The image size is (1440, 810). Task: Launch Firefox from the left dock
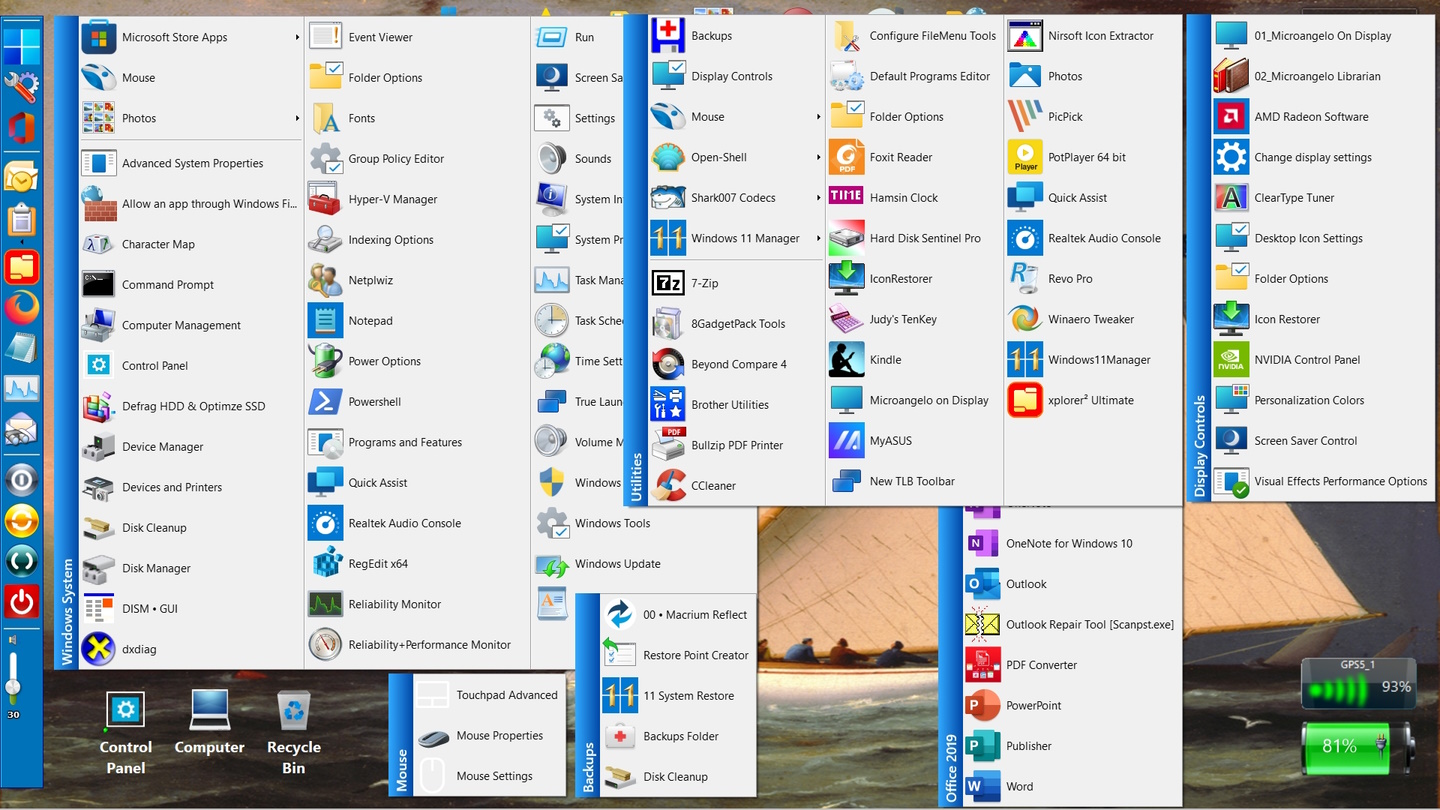[21, 307]
